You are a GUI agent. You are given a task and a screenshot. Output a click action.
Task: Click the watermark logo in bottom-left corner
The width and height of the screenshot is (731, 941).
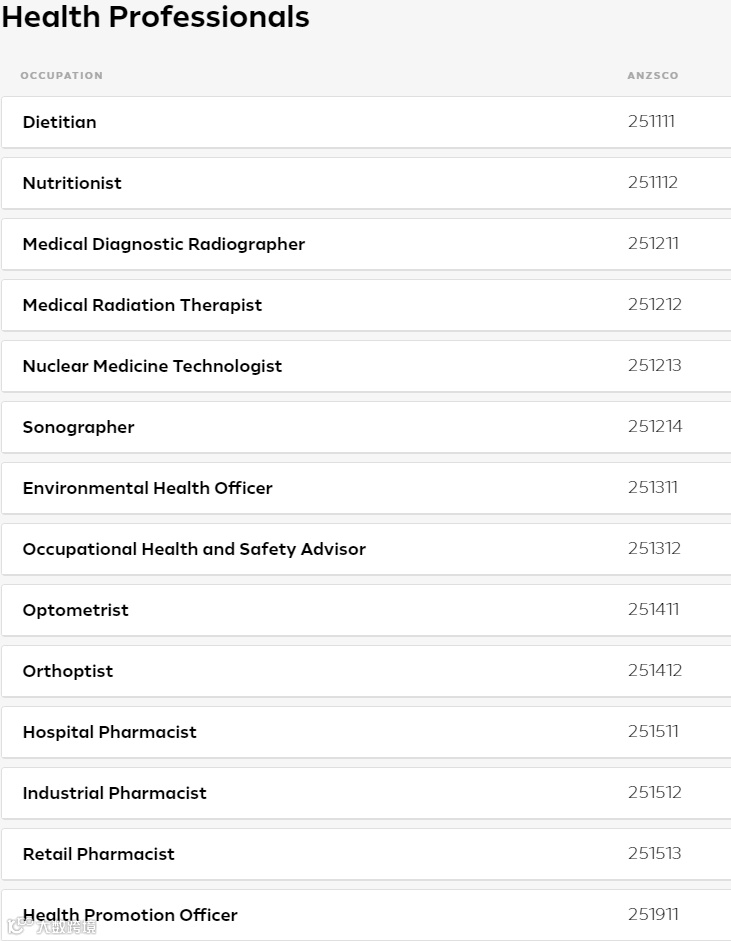click(52, 926)
